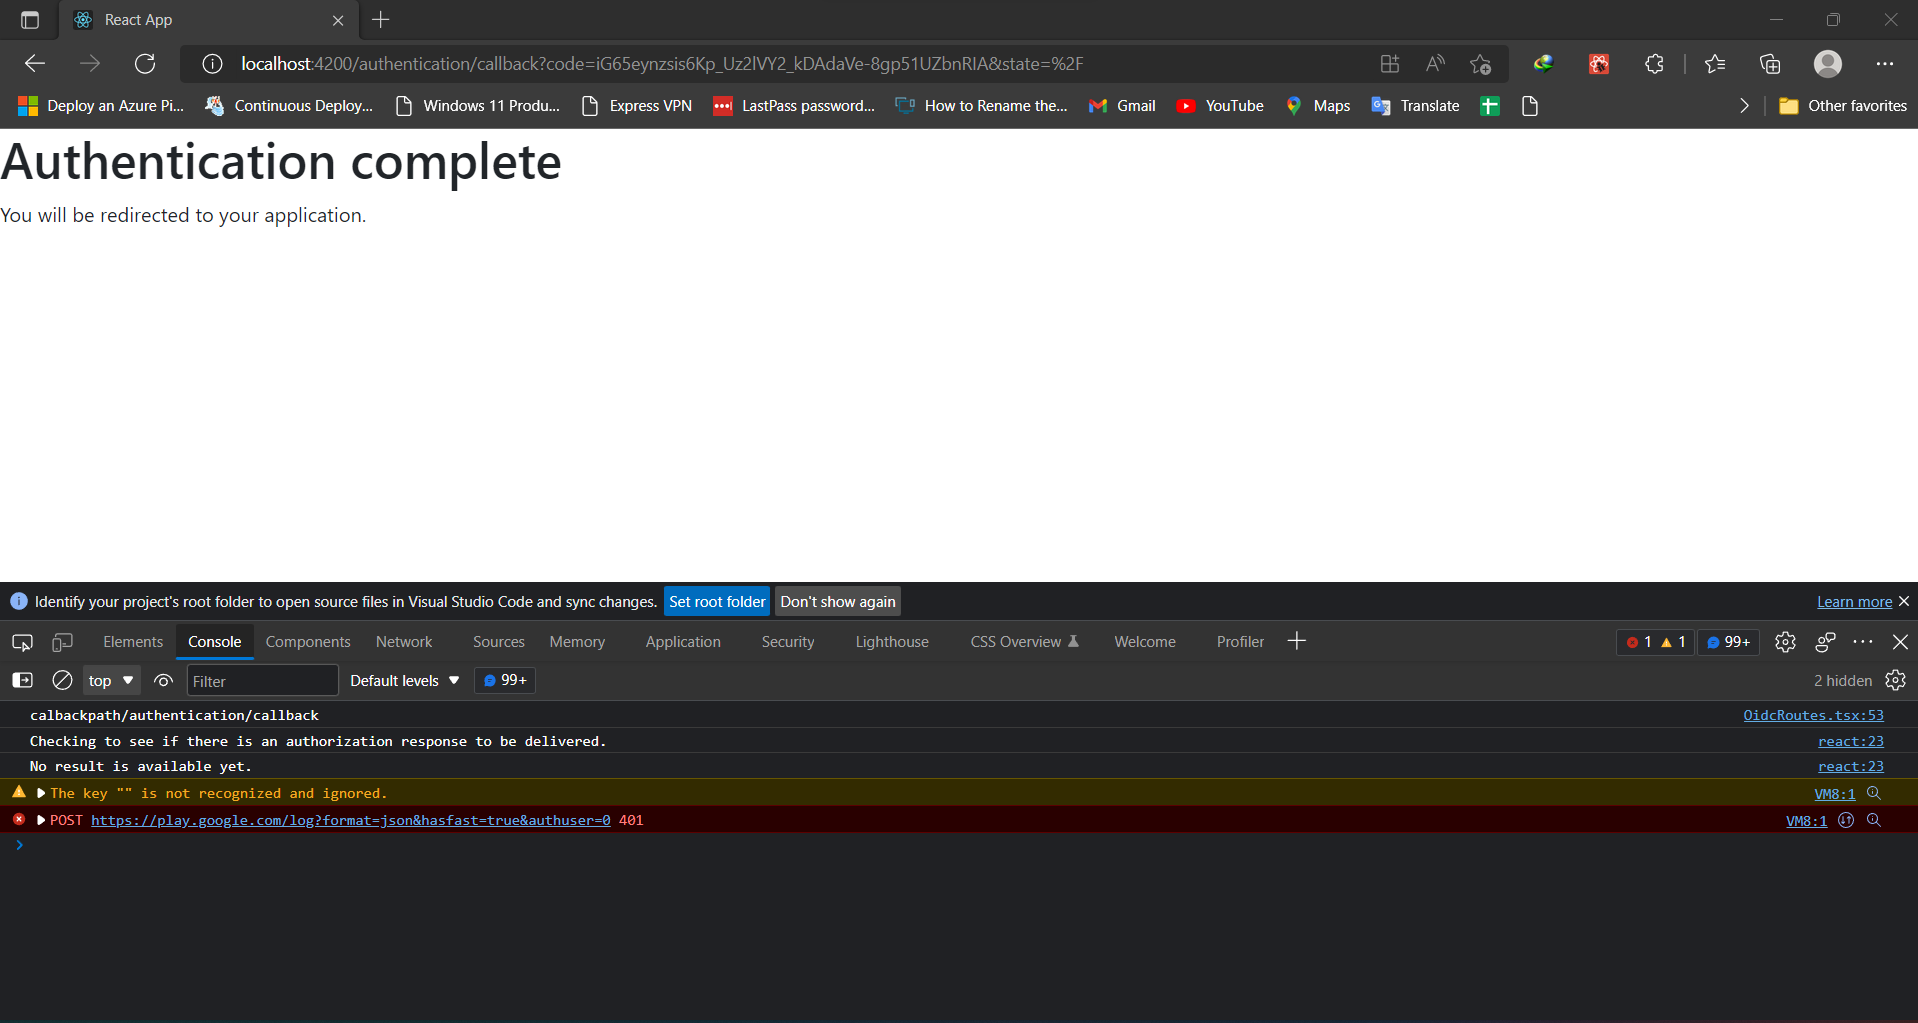The image size is (1918, 1023).
Task: Click the Set root folder button
Action: tap(716, 601)
